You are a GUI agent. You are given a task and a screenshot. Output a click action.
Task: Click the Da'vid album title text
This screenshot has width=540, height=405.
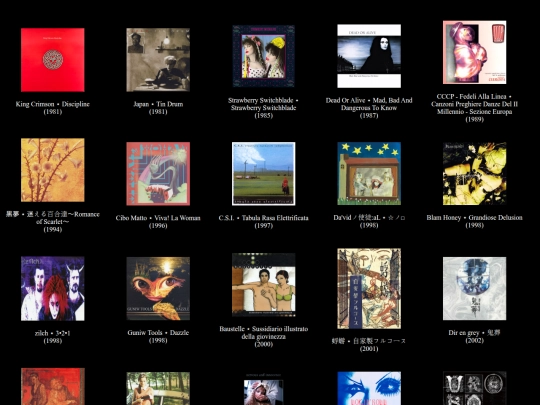tap(369, 218)
